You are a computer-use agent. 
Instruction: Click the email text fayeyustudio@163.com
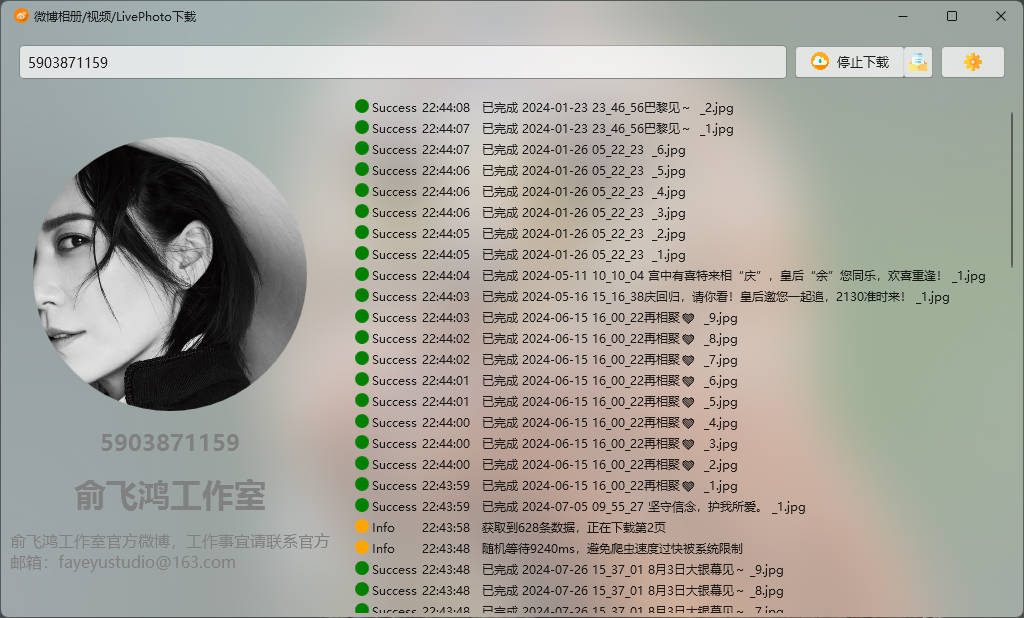[147, 562]
